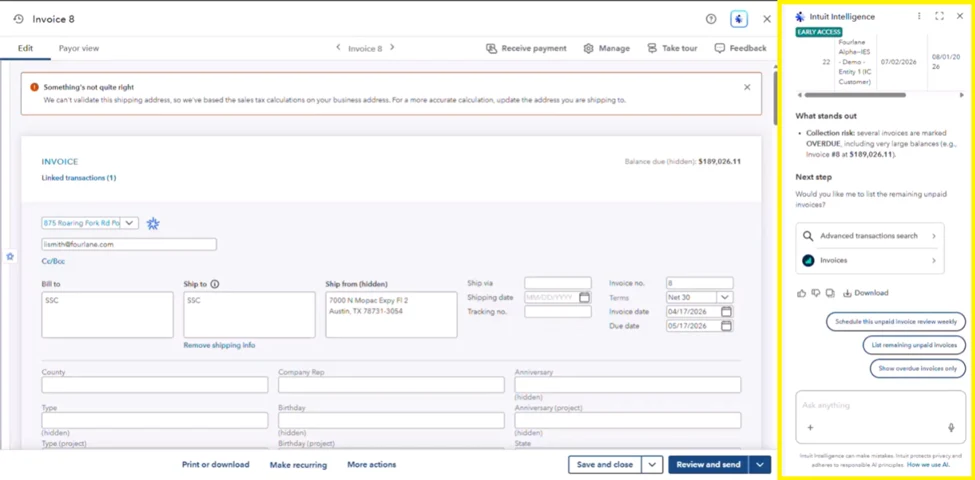Screen dimensions: 975x480
Task: Click Review and send button
Action: (x=708, y=464)
